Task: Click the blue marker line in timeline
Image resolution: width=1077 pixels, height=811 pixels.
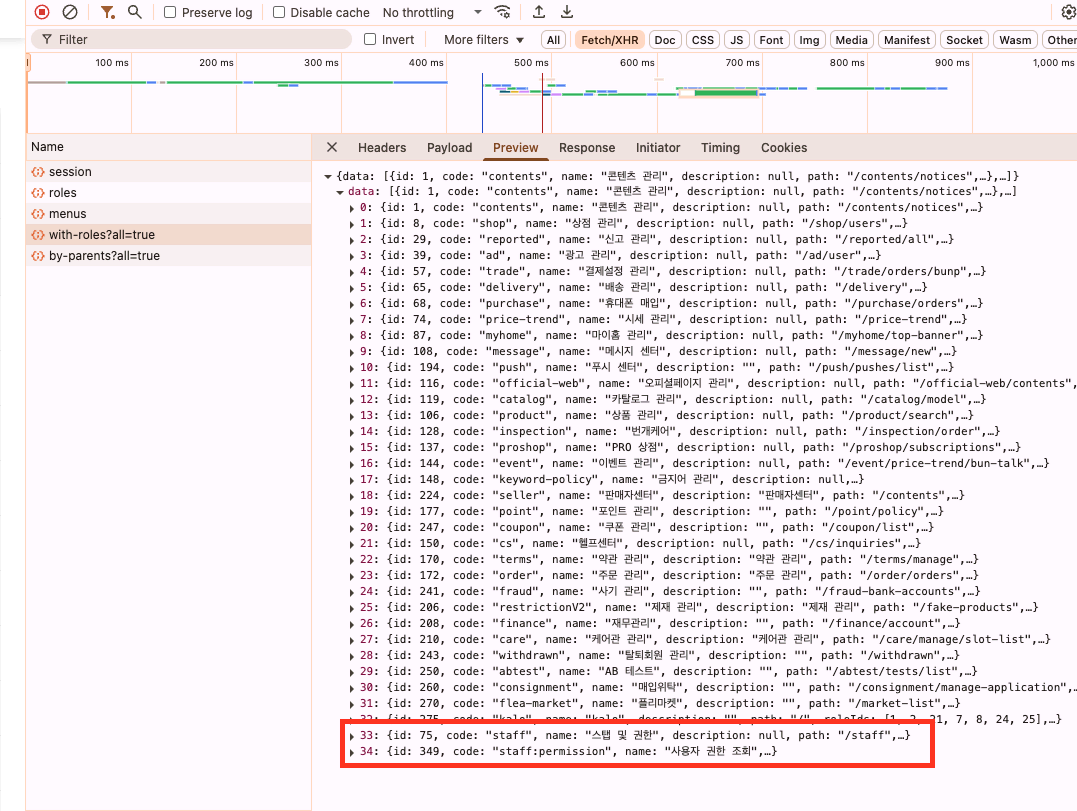Action: [482, 103]
